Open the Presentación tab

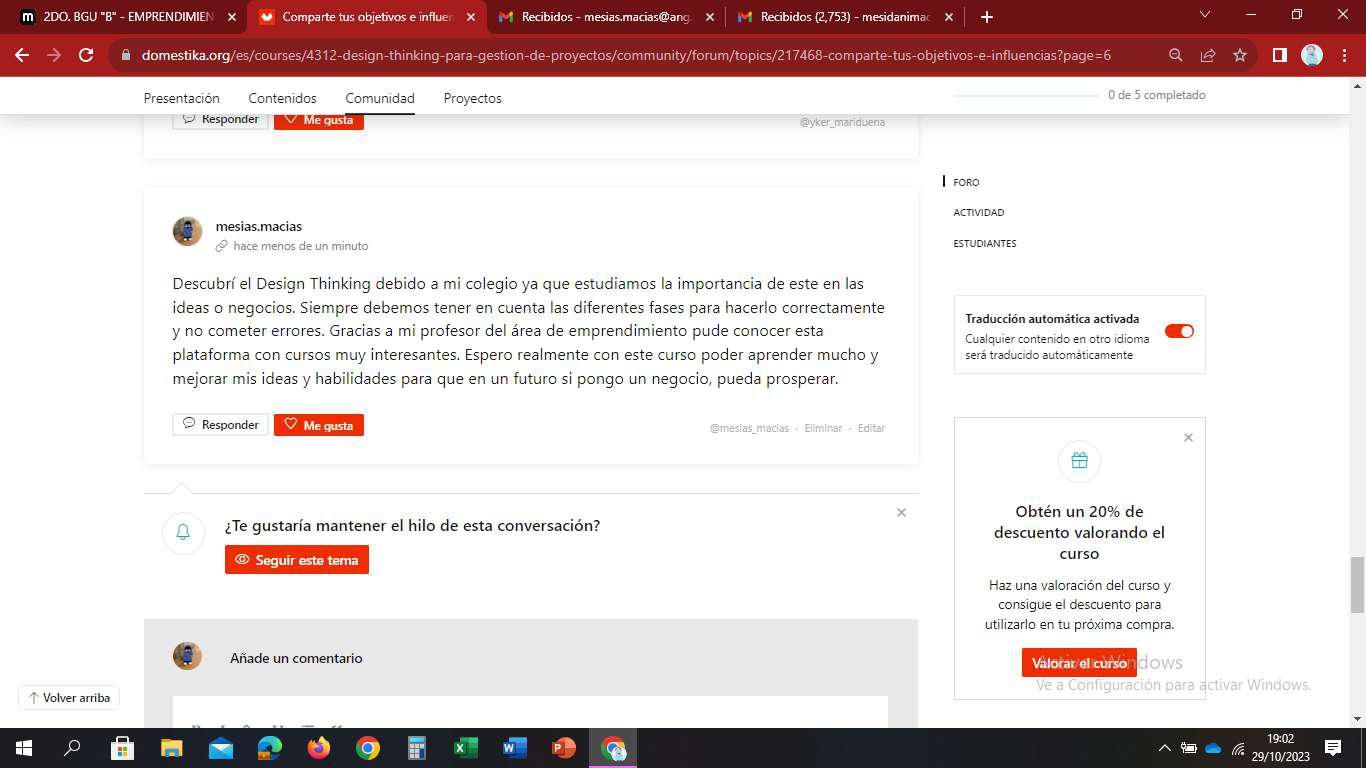(x=181, y=98)
